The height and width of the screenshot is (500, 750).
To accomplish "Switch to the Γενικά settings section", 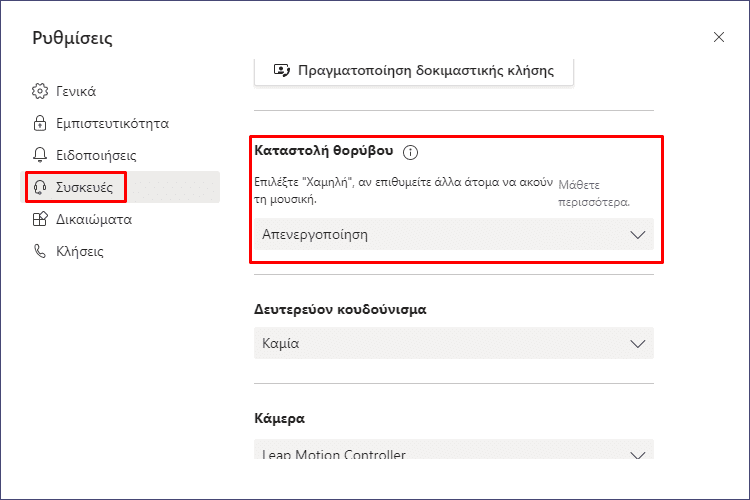I will pos(76,91).
